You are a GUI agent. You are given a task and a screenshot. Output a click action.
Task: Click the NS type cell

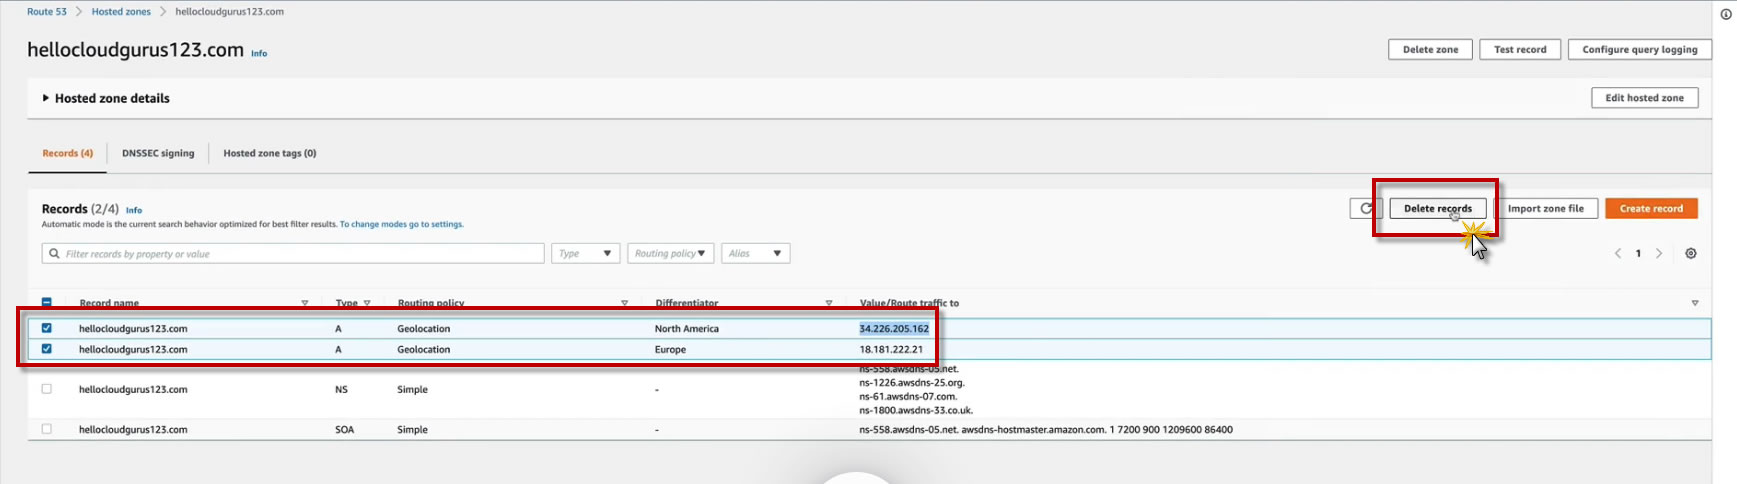pos(341,390)
